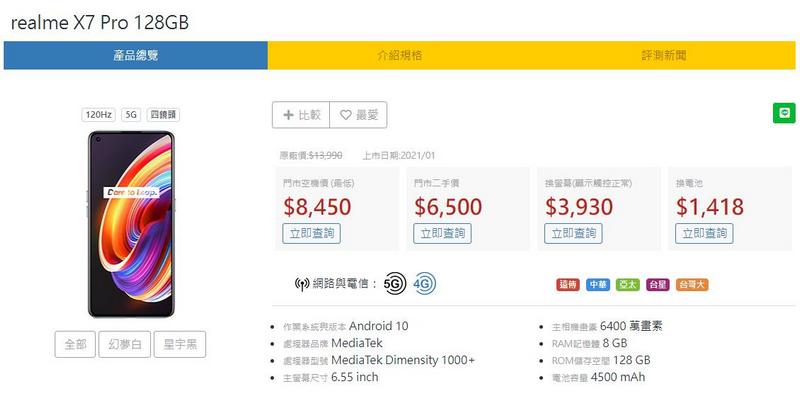Click the 120Hz feature tag

tap(98, 115)
